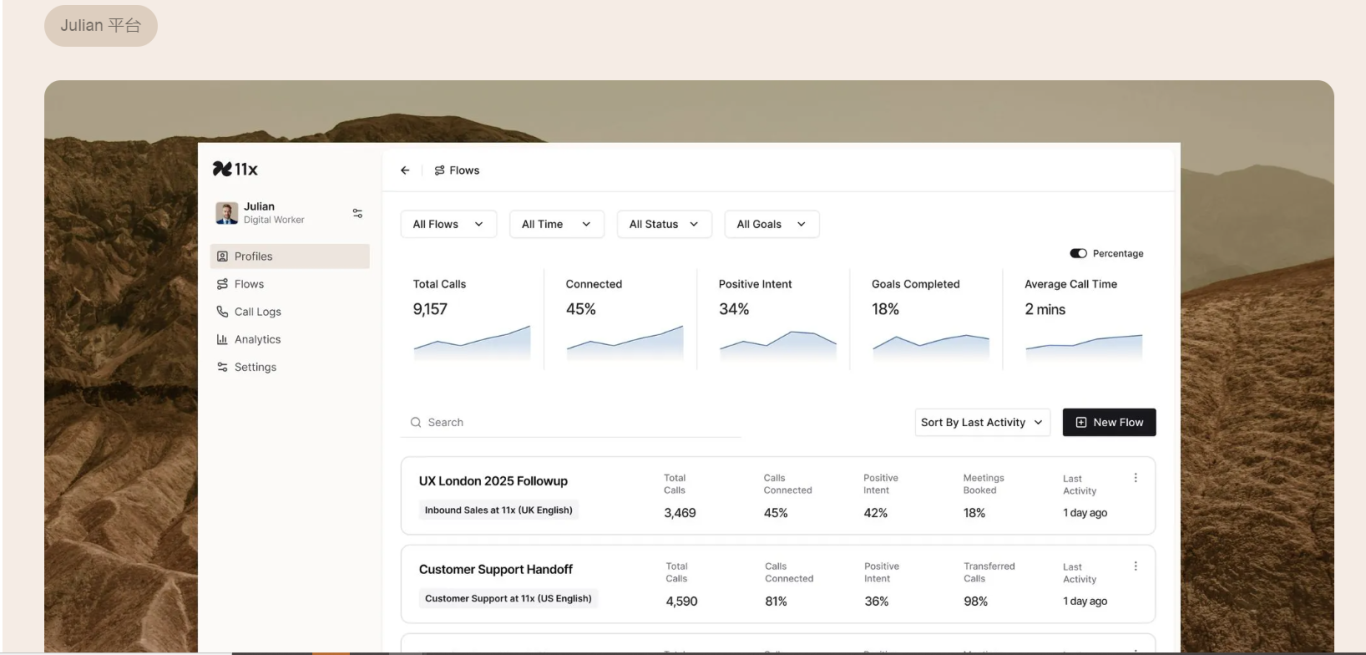Image resolution: width=1366 pixels, height=655 pixels.
Task: Focus the Search input field
Action: coord(571,422)
